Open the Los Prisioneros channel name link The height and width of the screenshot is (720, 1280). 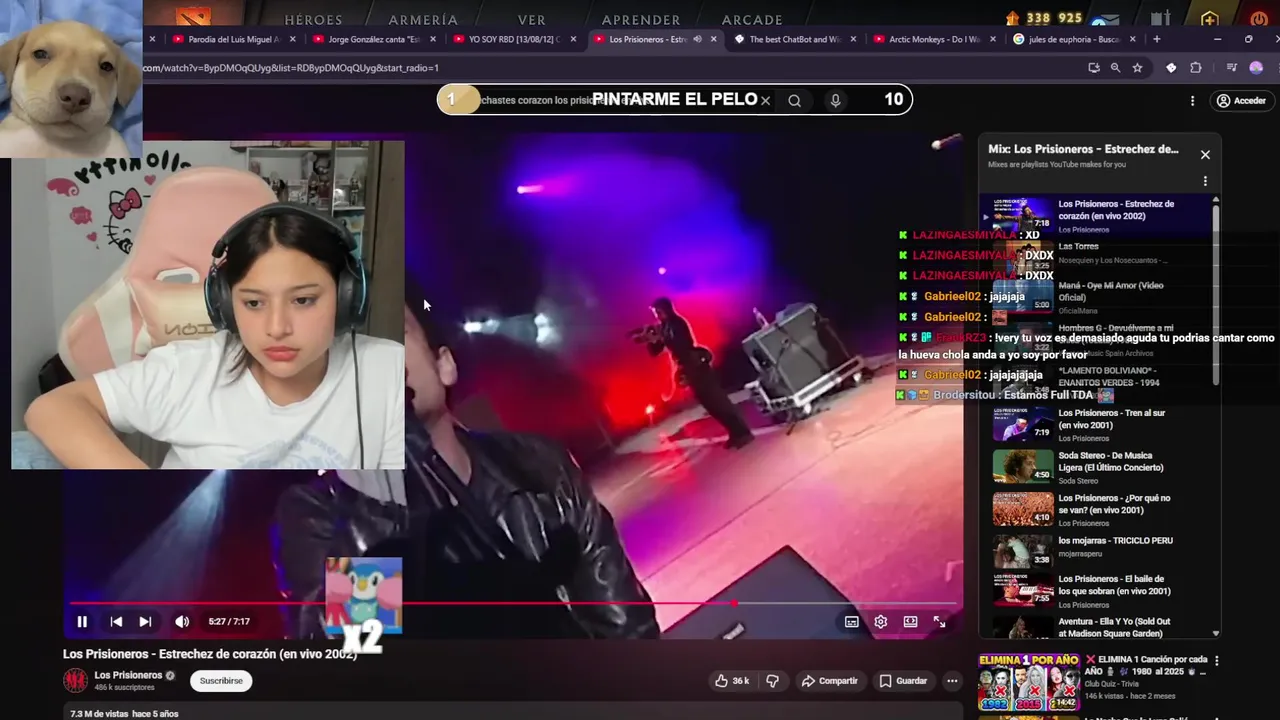coord(128,675)
